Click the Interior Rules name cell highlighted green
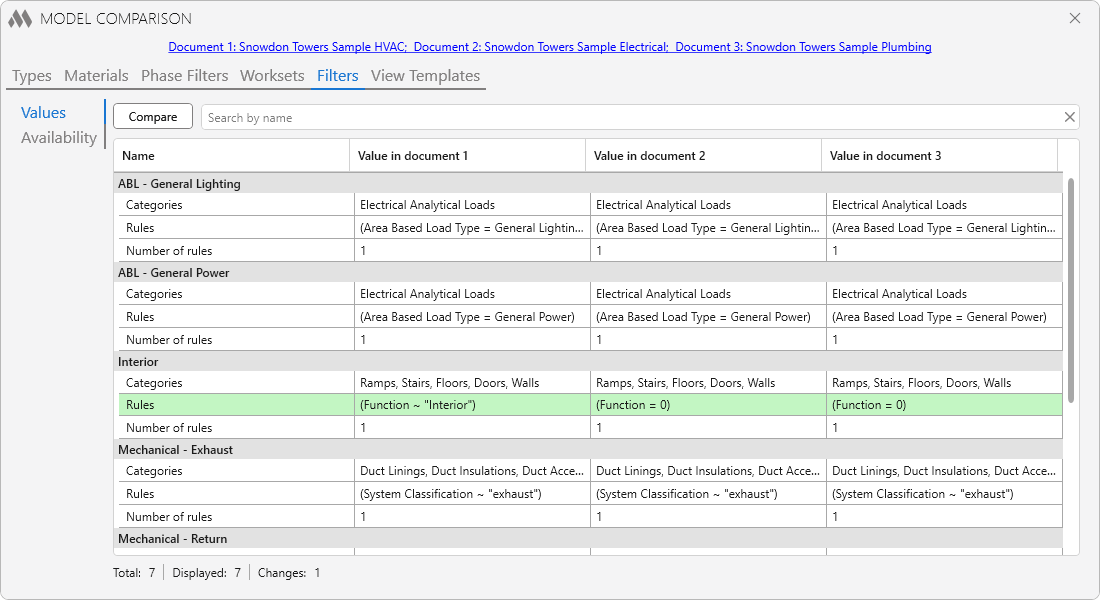 234,405
